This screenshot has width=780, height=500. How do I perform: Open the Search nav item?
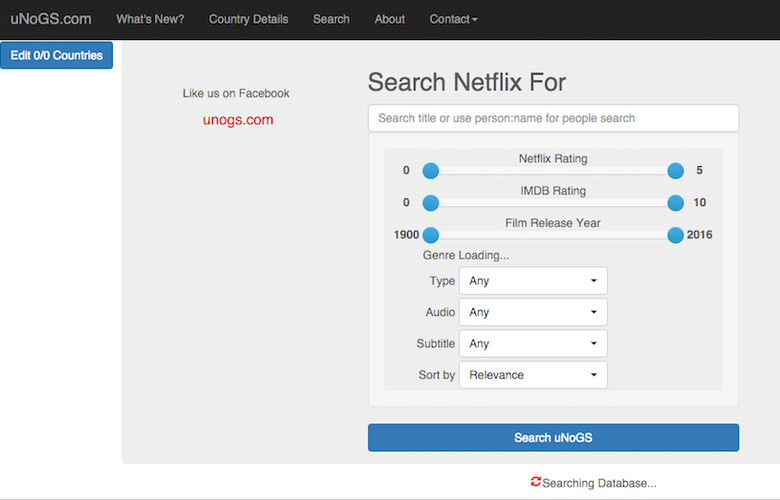click(331, 19)
